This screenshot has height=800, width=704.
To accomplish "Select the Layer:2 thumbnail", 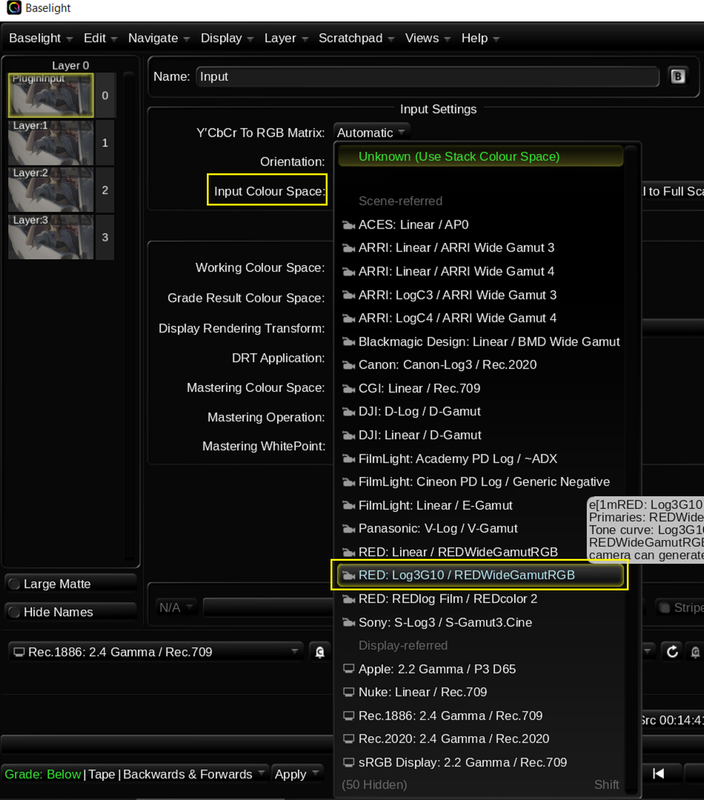I will [x=51, y=190].
